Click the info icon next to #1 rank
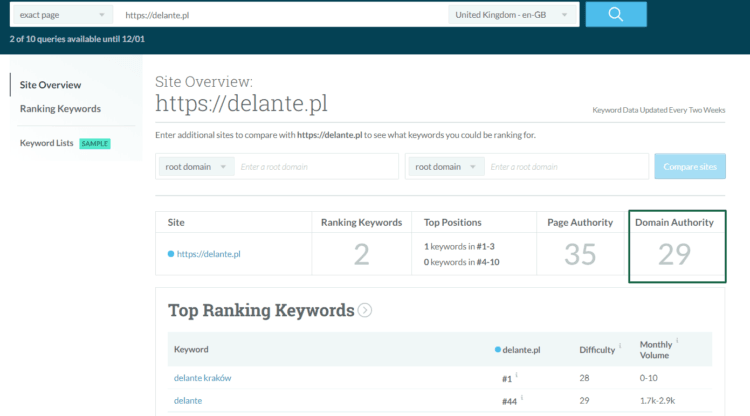This screenshot has height=416, width=750. click(517, 375)
